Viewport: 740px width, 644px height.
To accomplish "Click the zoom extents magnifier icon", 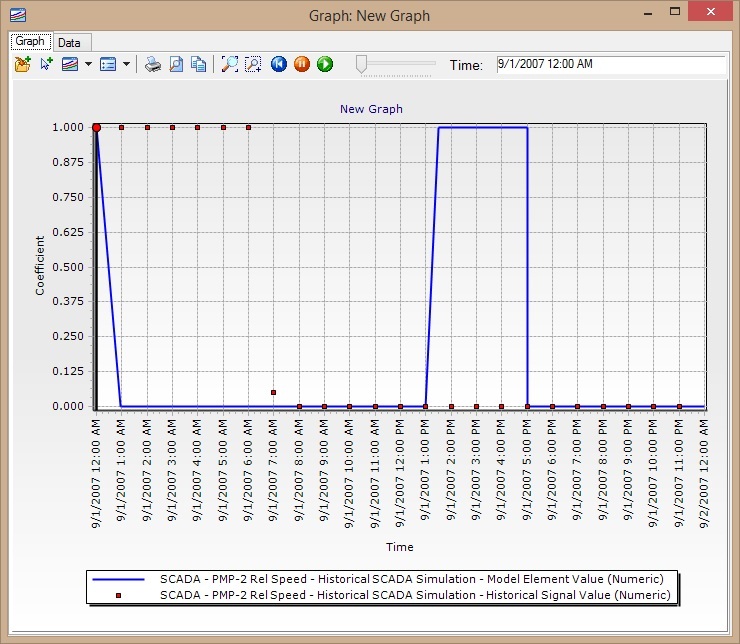I will (x=230, y=65).
